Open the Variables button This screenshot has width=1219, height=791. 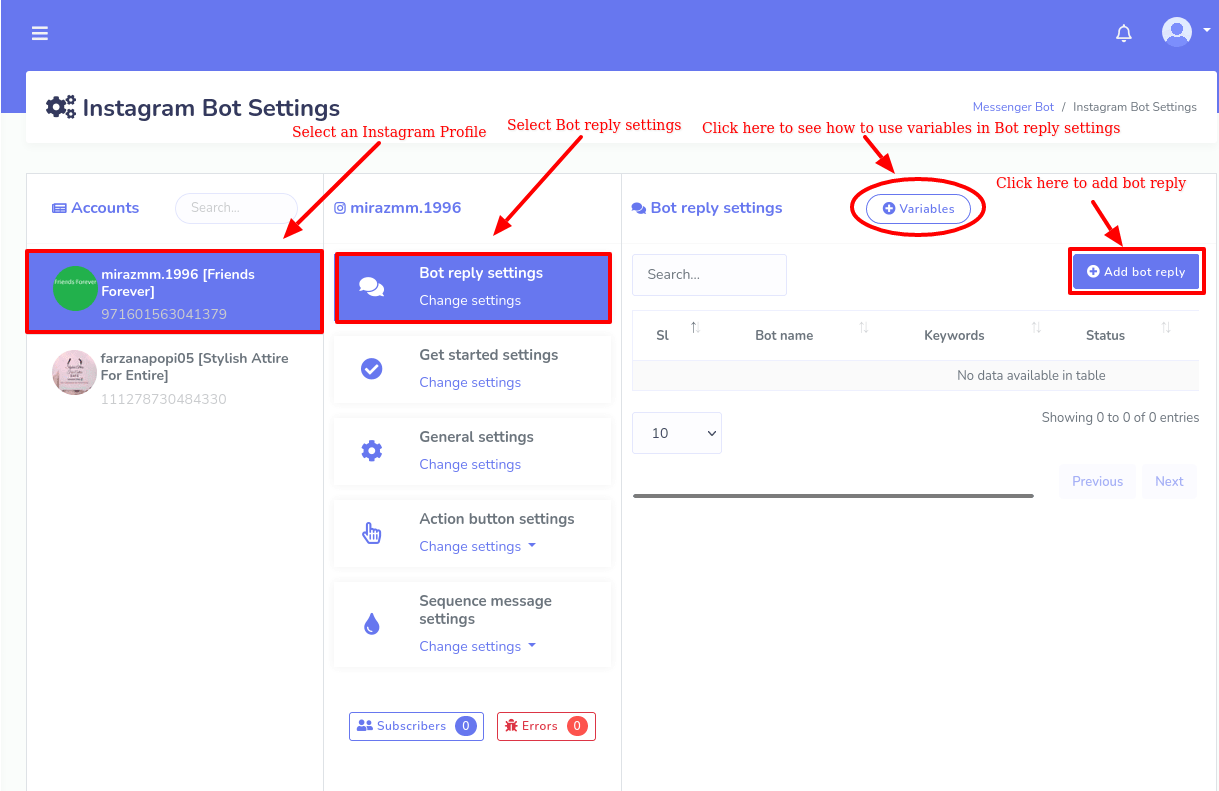(918, 209)
